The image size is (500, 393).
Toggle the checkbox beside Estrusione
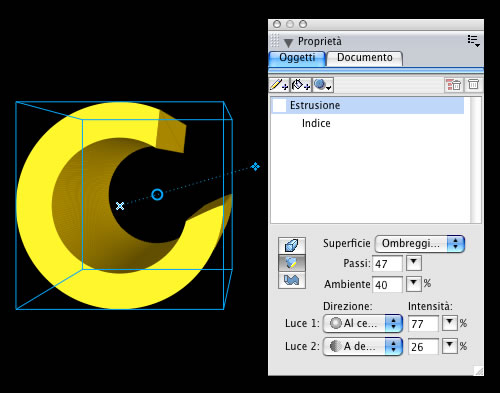tap(279, 106)
